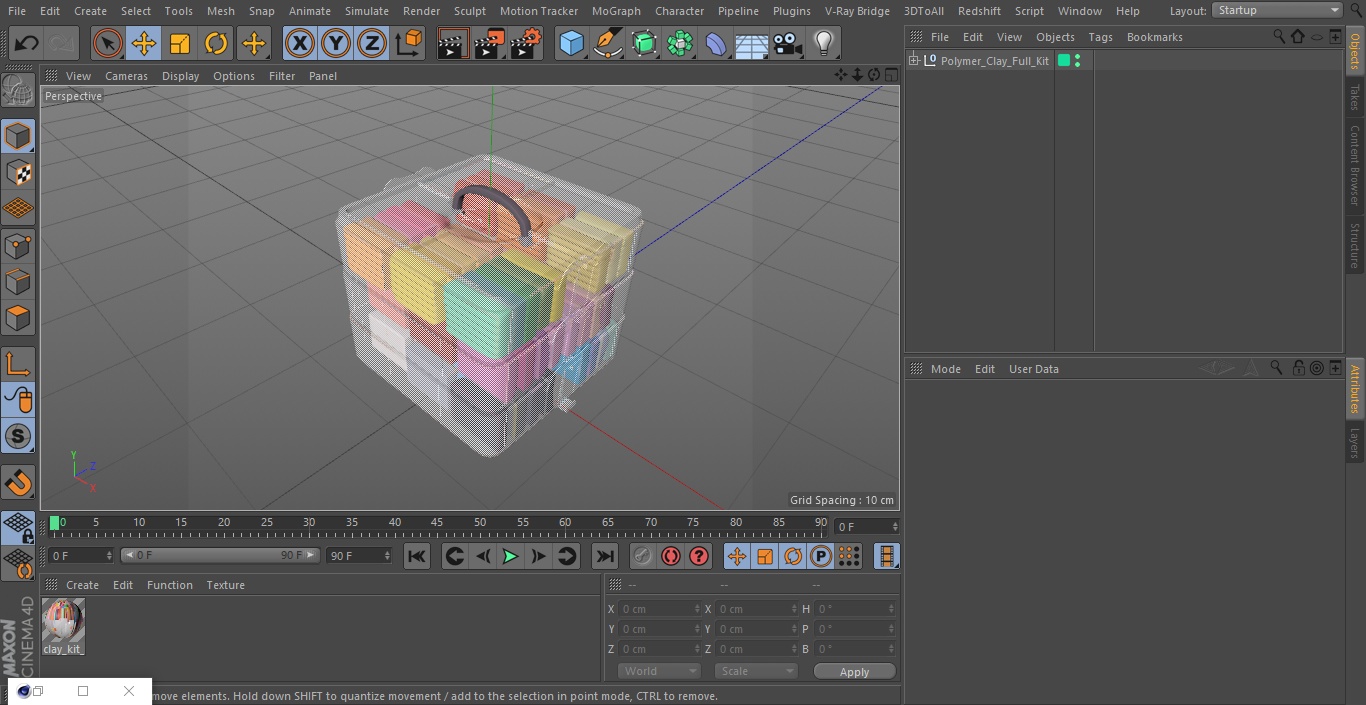1366x705 pixels.
Task: Open the Attributes side tab
Action: tap(1355, 389)
